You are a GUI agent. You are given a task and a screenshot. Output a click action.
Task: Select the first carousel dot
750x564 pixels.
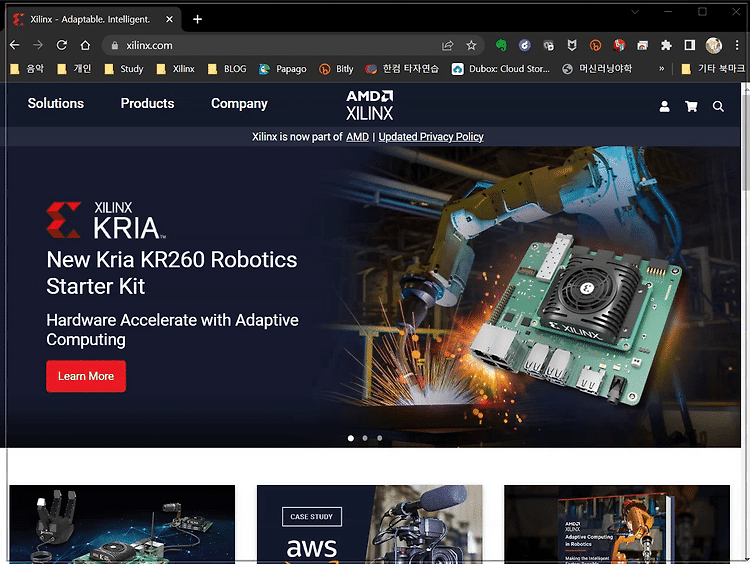[351, 438]
